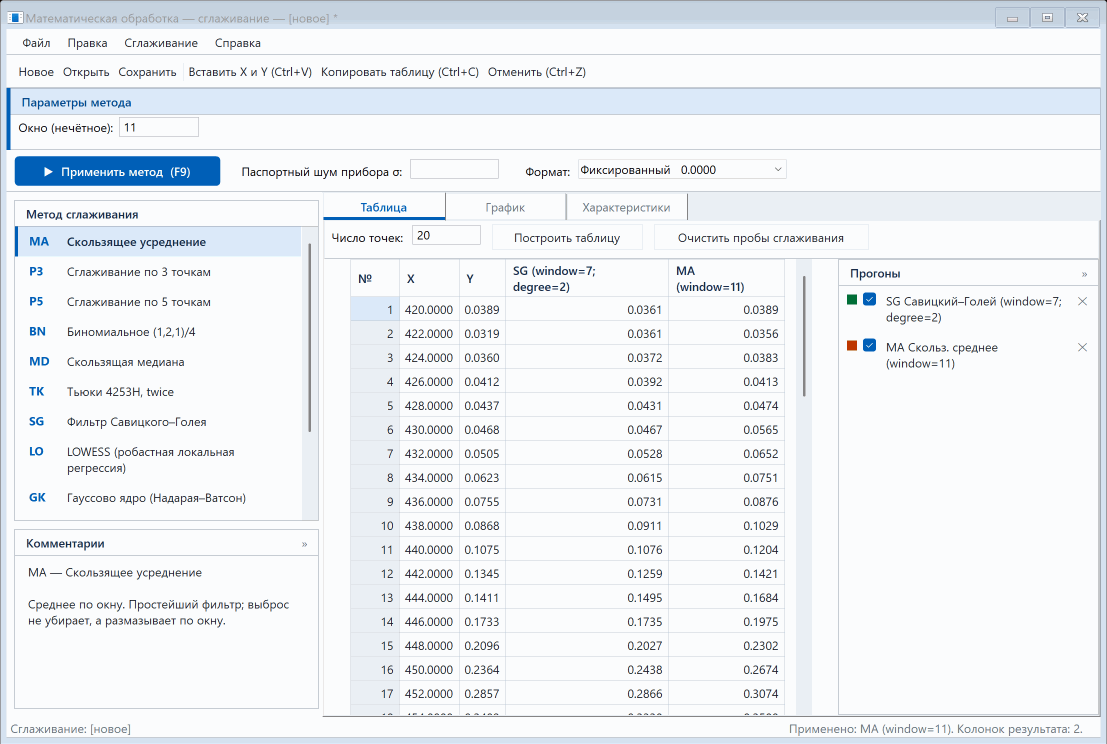The height and width of the screenshot is (744, 1107).
Task: Select the SG Фильтр Савицкого–Голея method
Action: coord(158,421)
